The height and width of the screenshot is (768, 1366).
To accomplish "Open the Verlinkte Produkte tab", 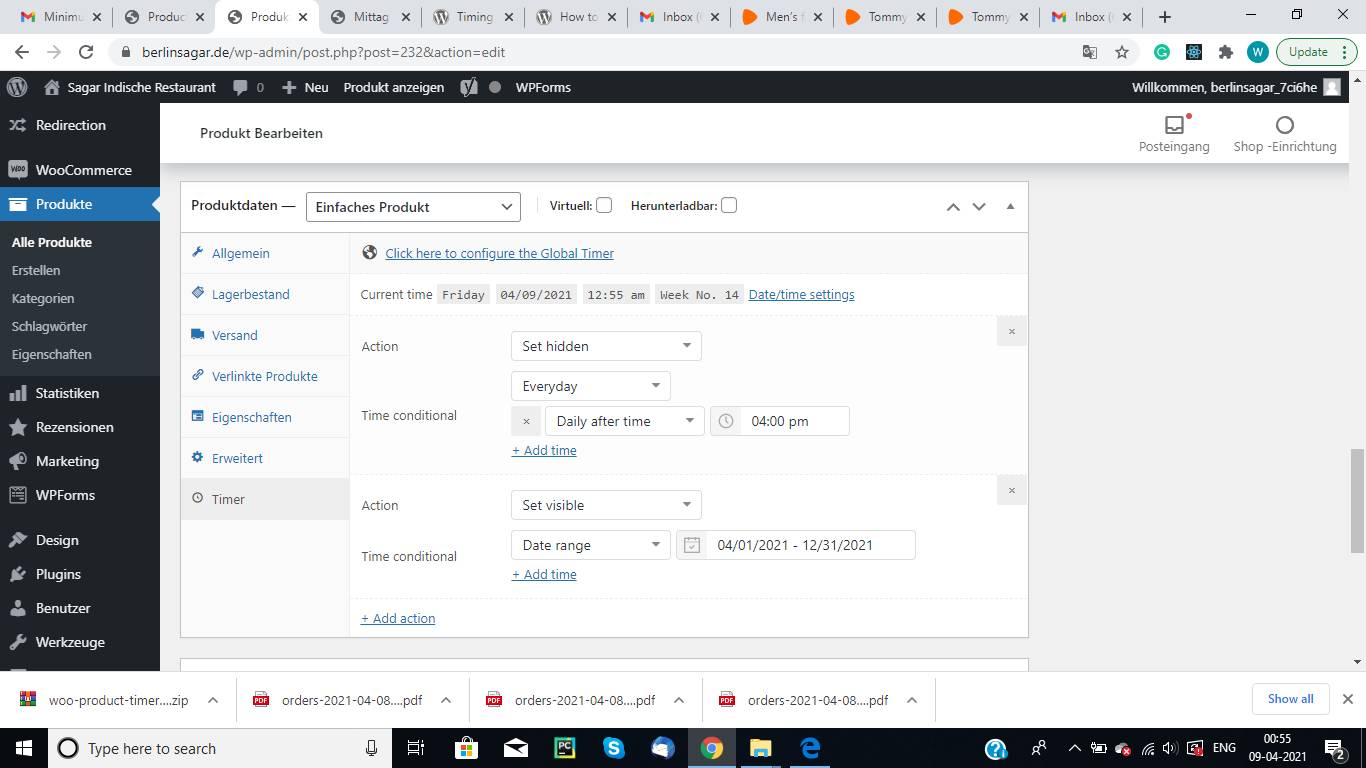I will [x=265, y=376].
